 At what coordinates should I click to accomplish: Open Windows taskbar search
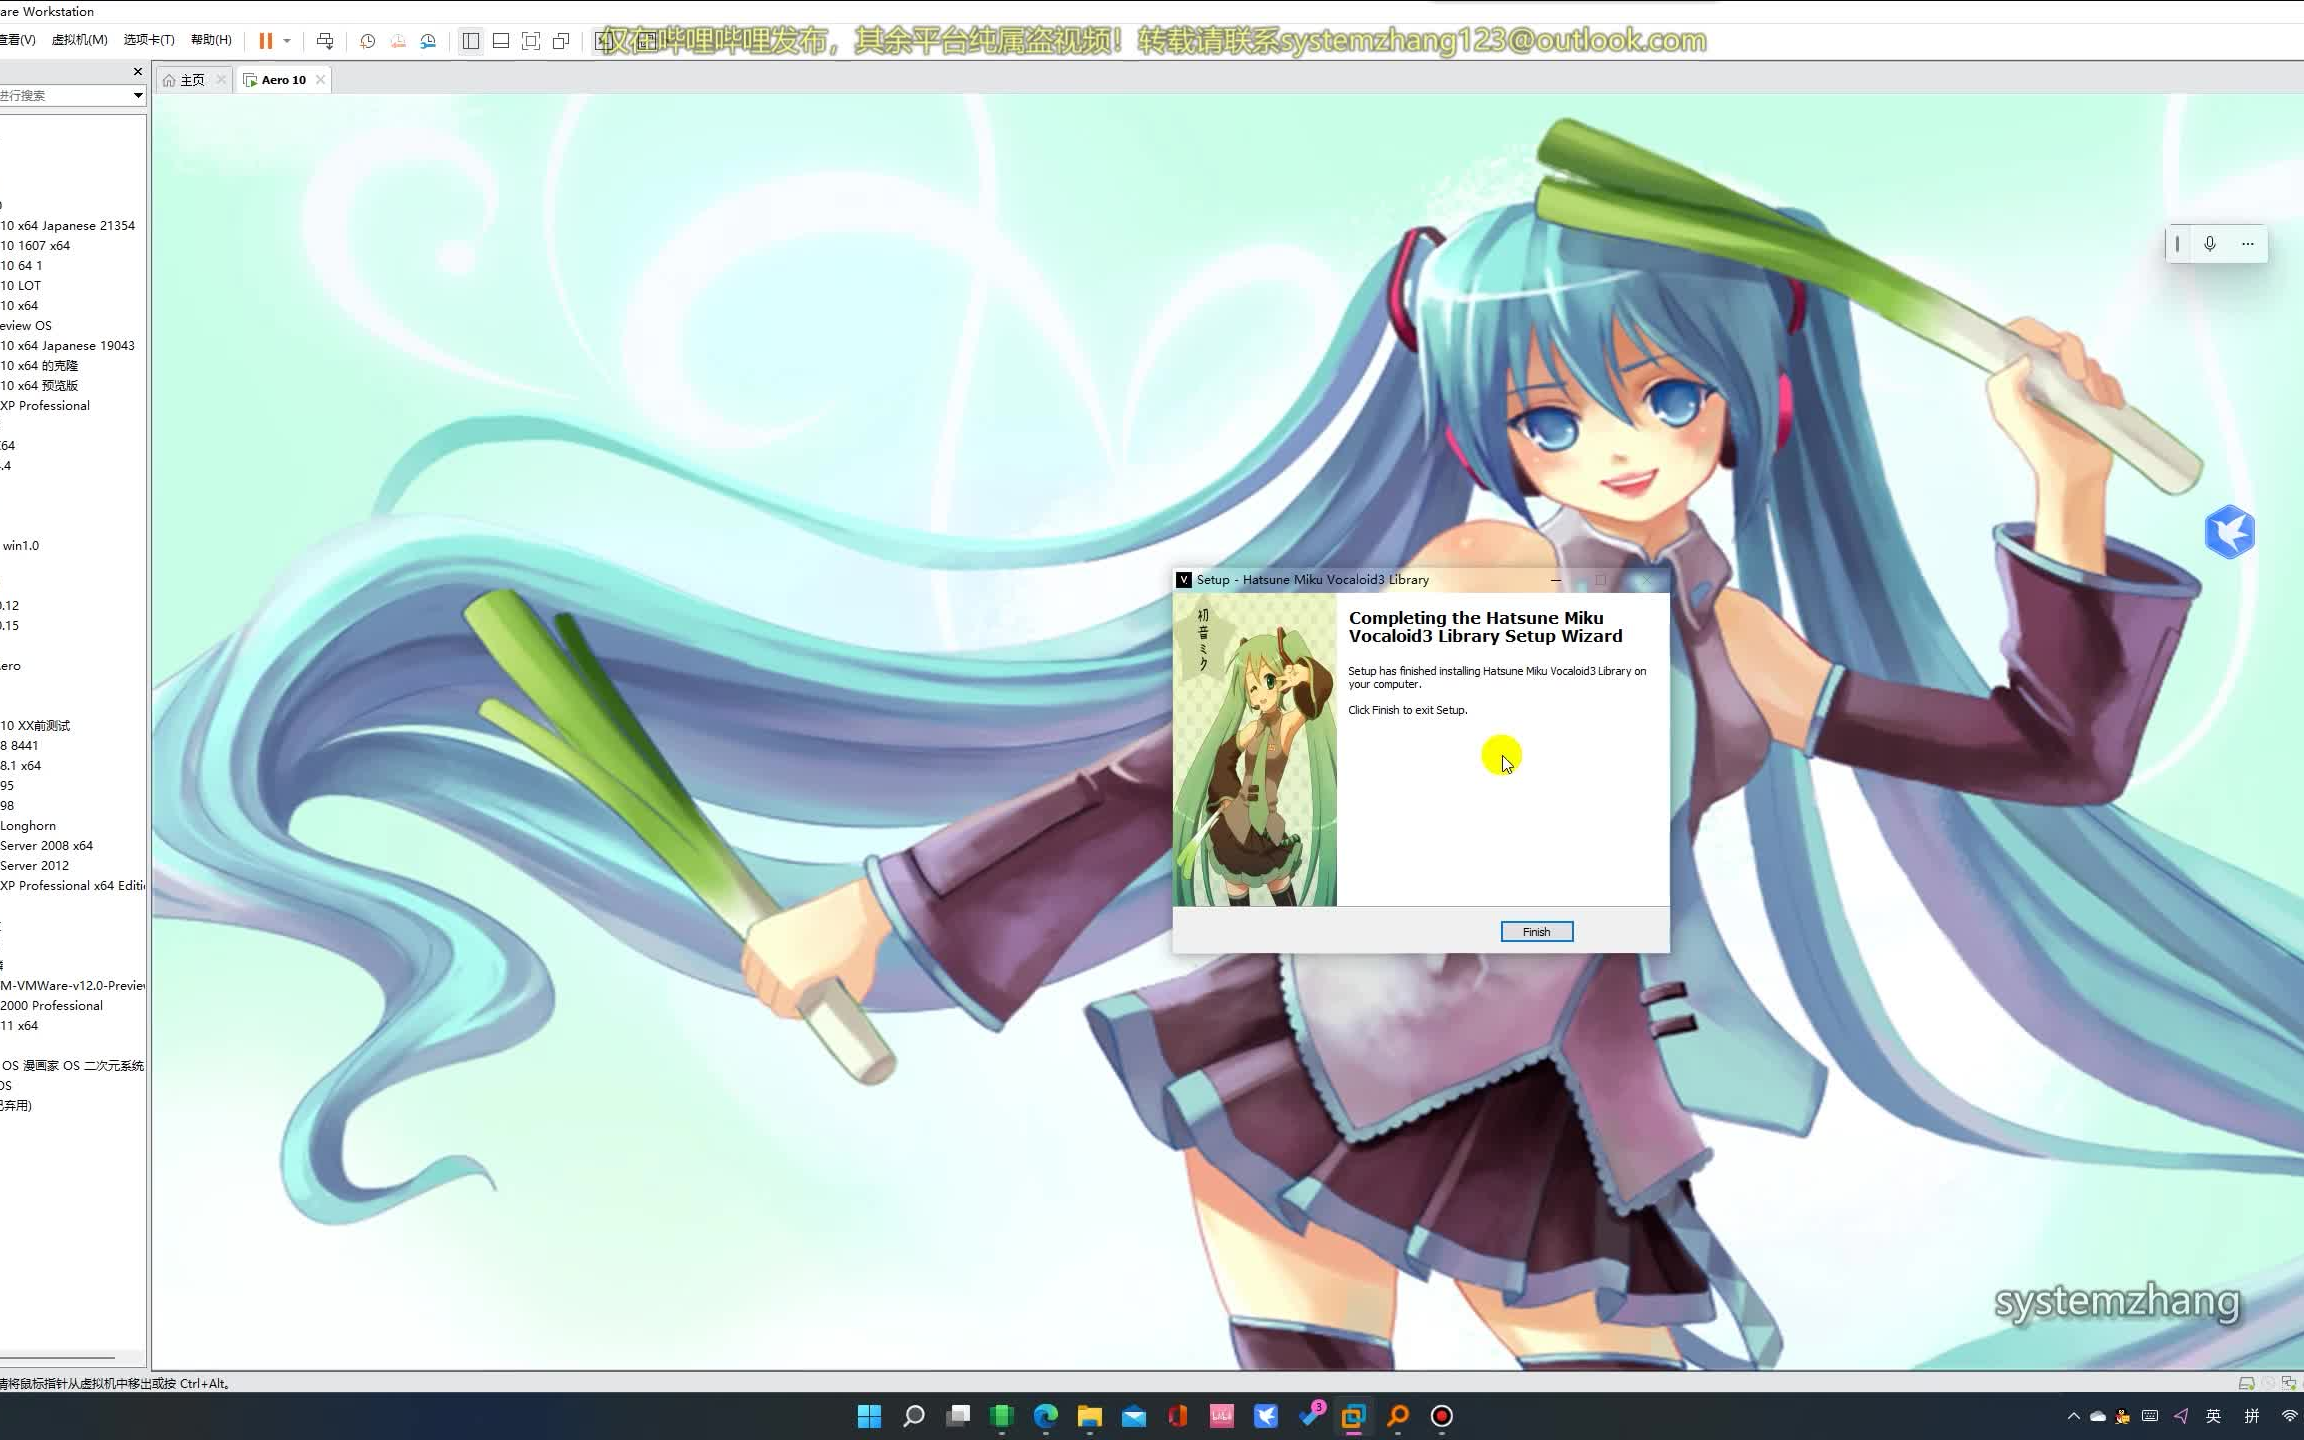pyautogui.click(x=913, y=1416)
